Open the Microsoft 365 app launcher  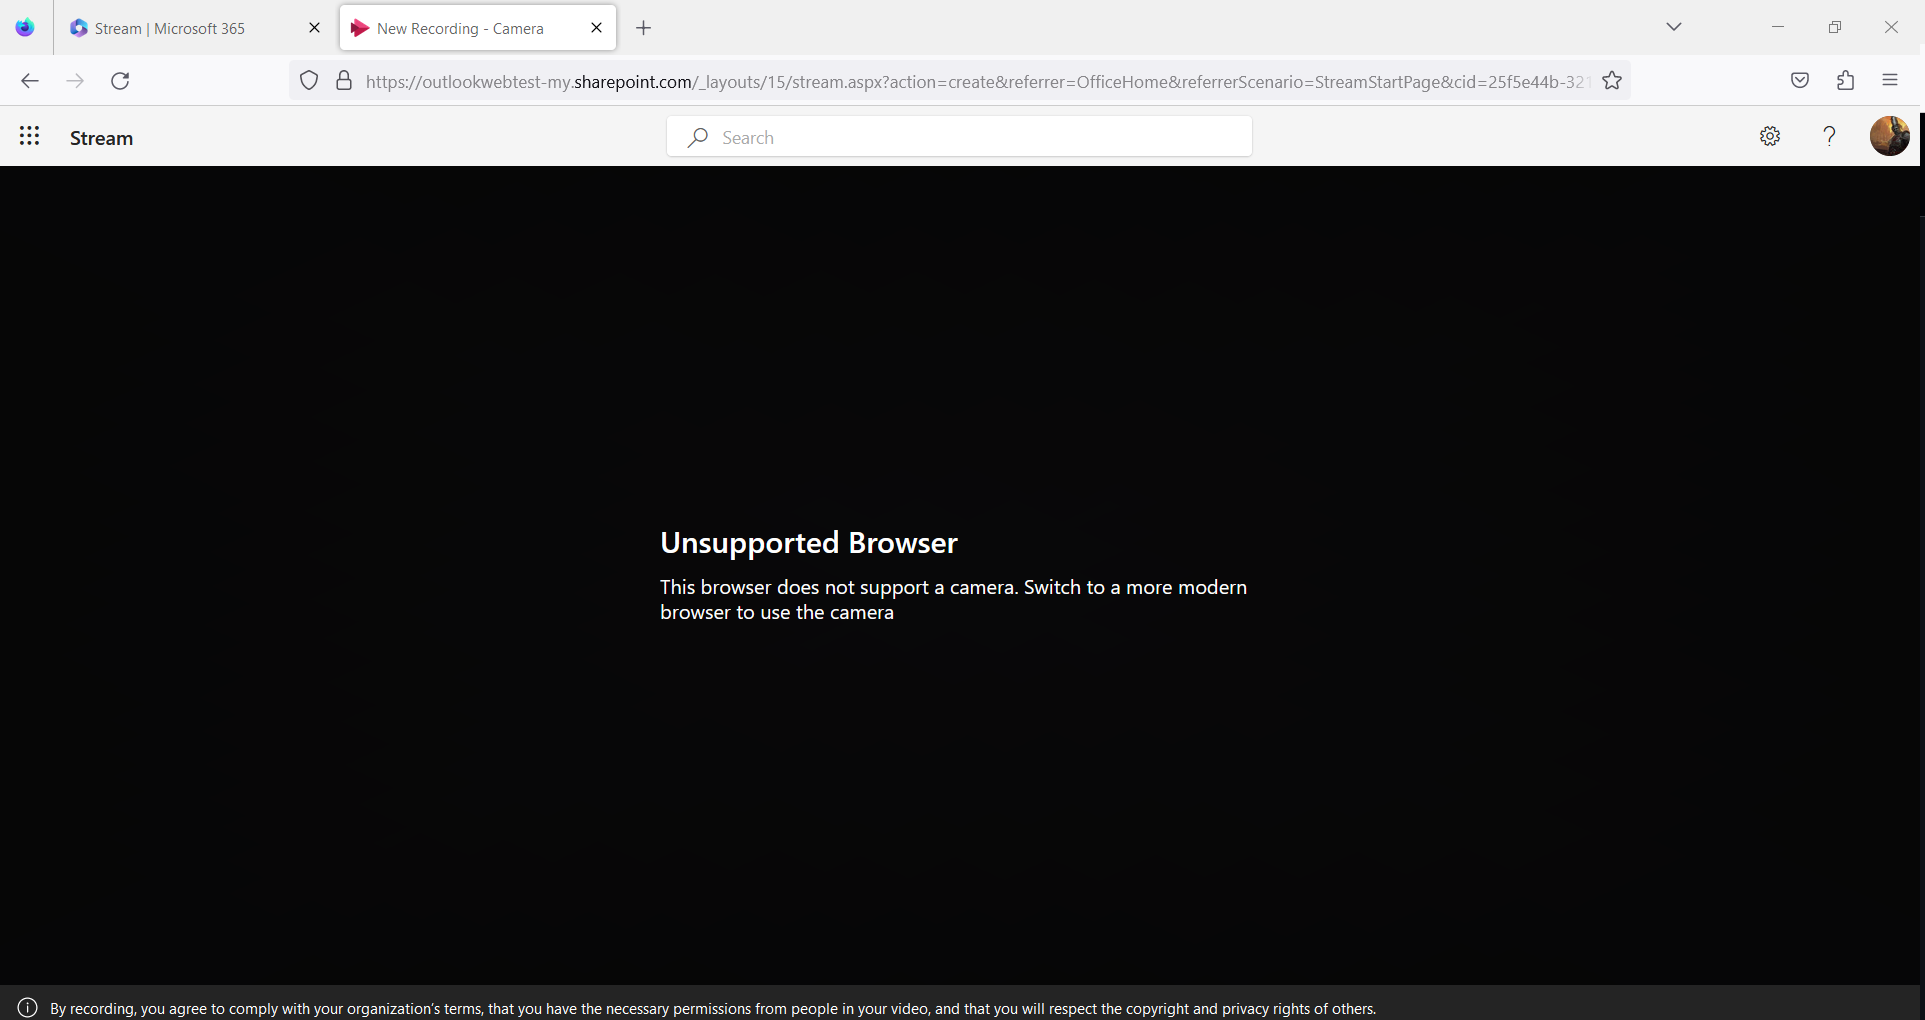[x=30, y=136]
